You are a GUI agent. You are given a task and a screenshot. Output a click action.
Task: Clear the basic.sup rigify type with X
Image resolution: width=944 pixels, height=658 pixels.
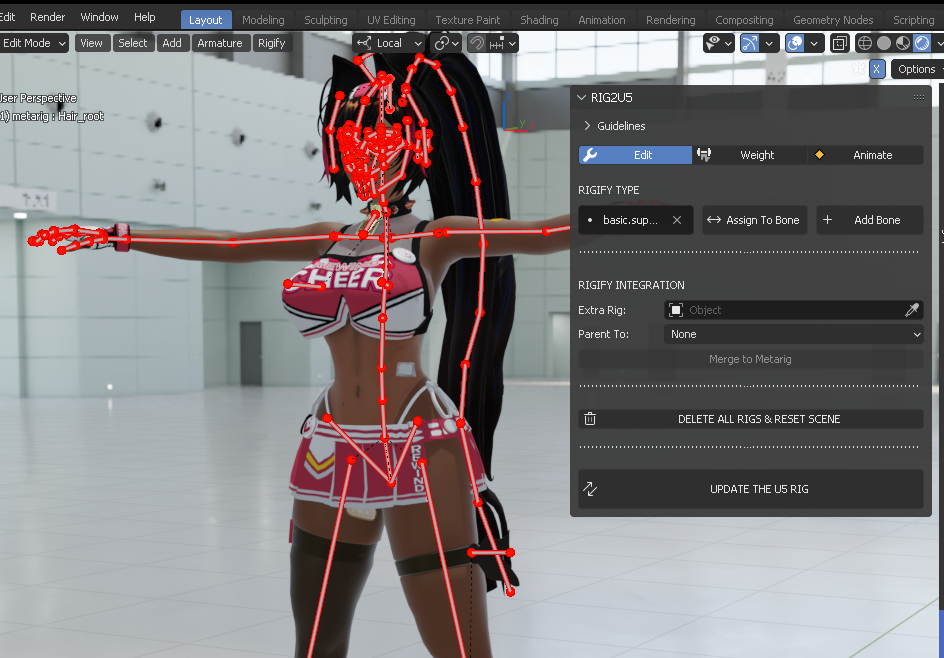tap(677, 220)
